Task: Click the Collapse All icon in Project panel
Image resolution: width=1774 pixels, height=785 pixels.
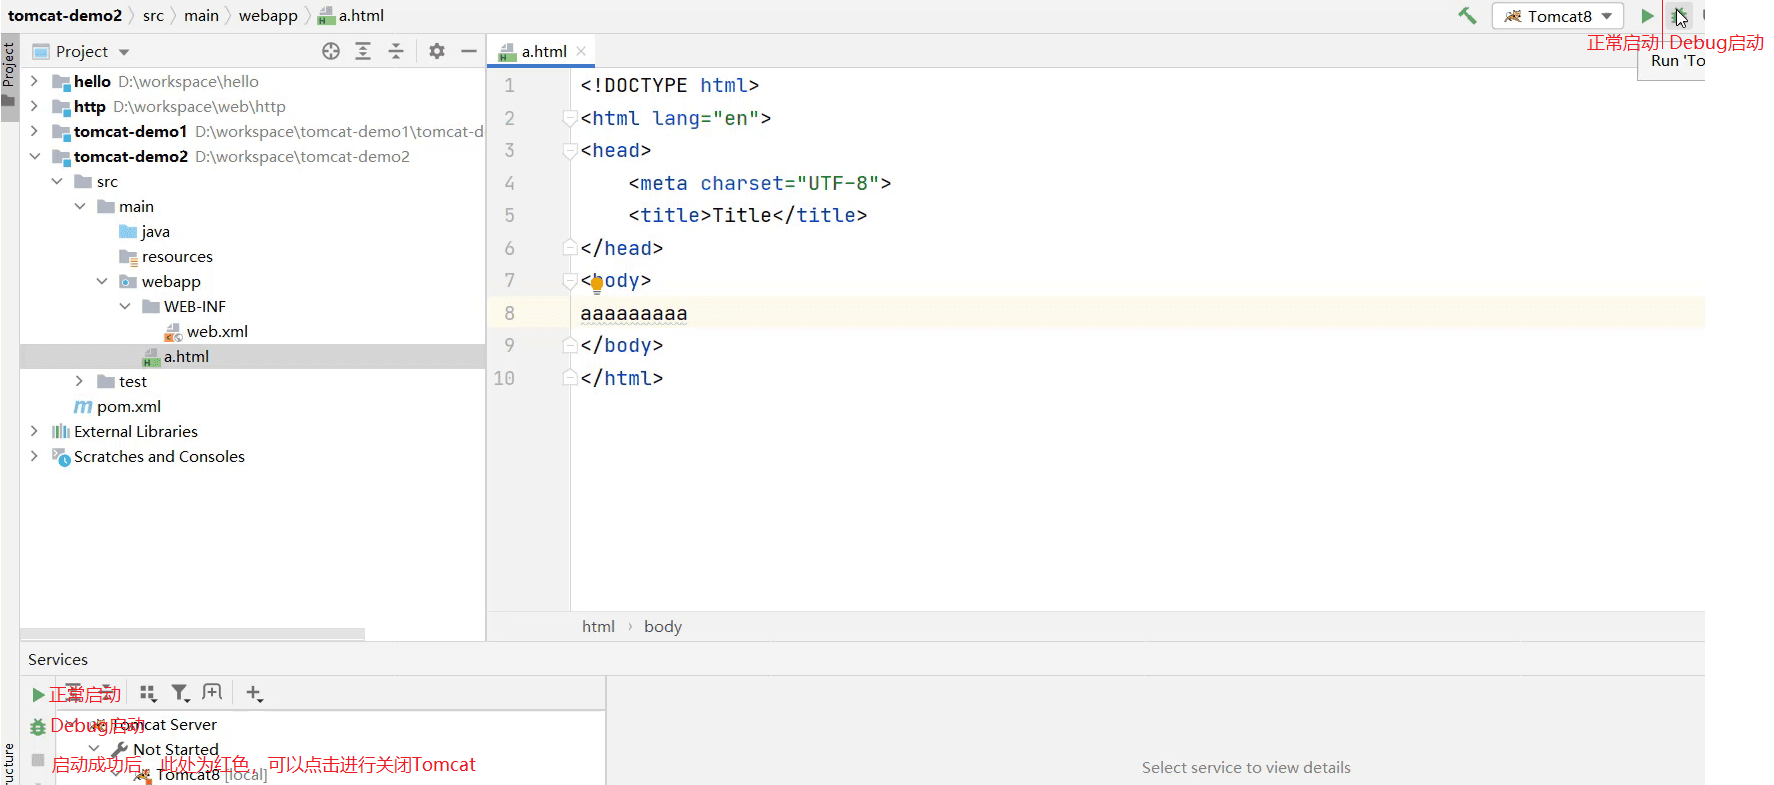Action: coord(396,51)
